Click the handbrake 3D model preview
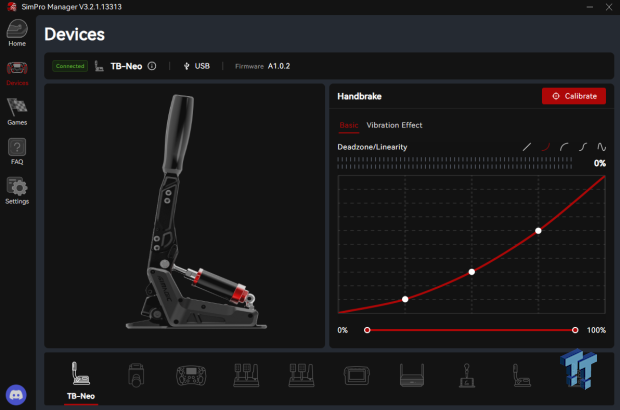 pyautogui.click(x=196, y=212)
